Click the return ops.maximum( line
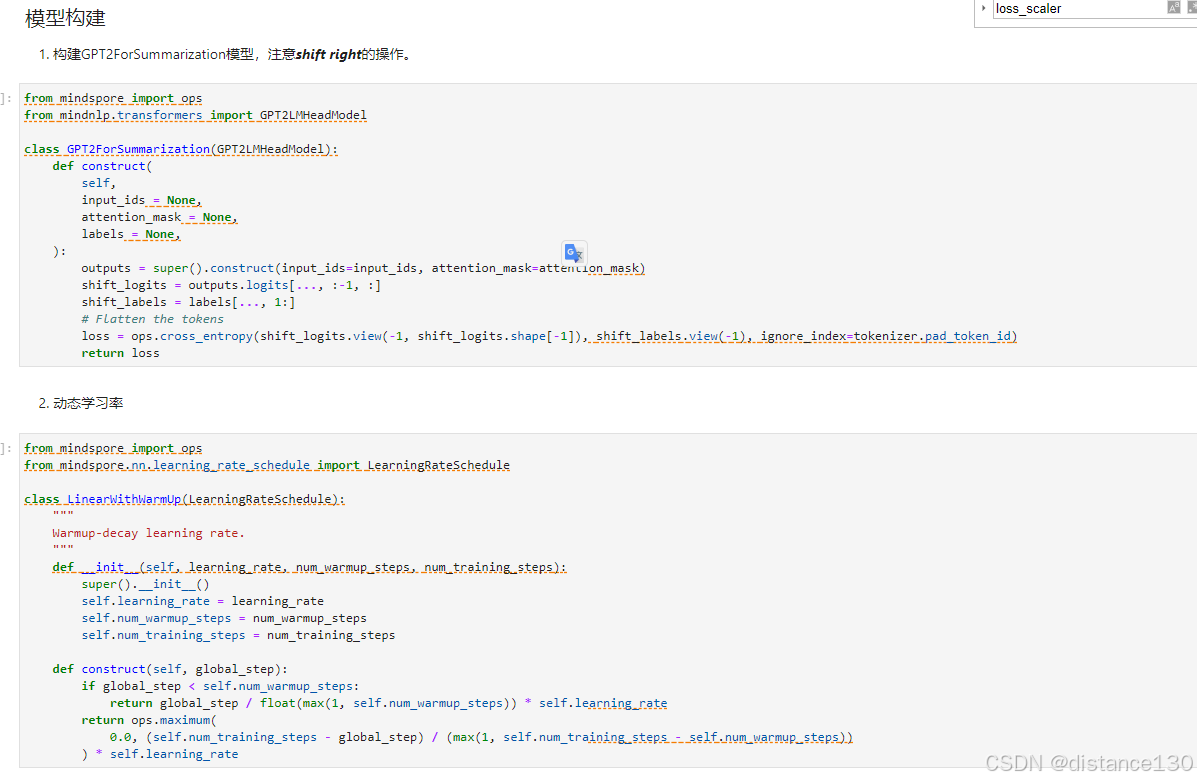The width and height of the screenshot is (1197, 783). 149,720
